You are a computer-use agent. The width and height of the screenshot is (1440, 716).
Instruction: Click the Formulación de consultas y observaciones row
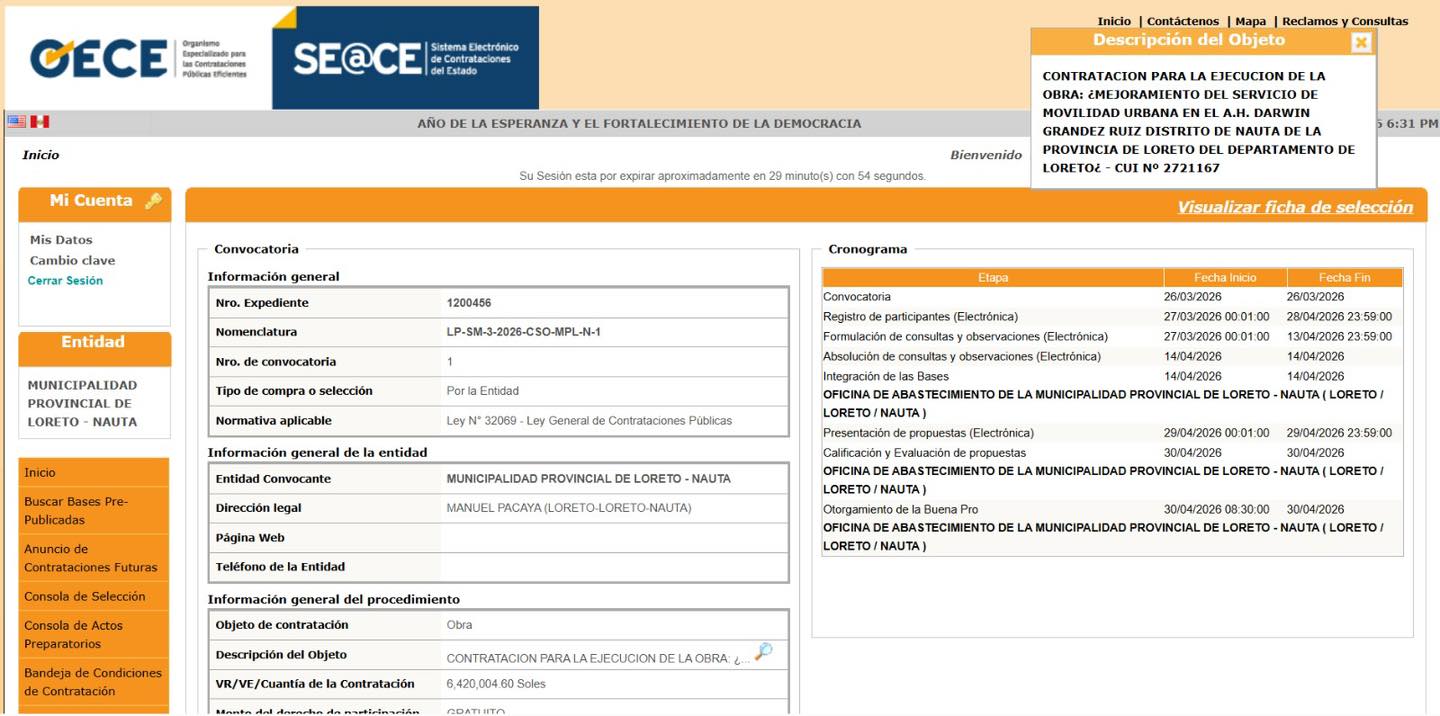tap(1112, 337)
